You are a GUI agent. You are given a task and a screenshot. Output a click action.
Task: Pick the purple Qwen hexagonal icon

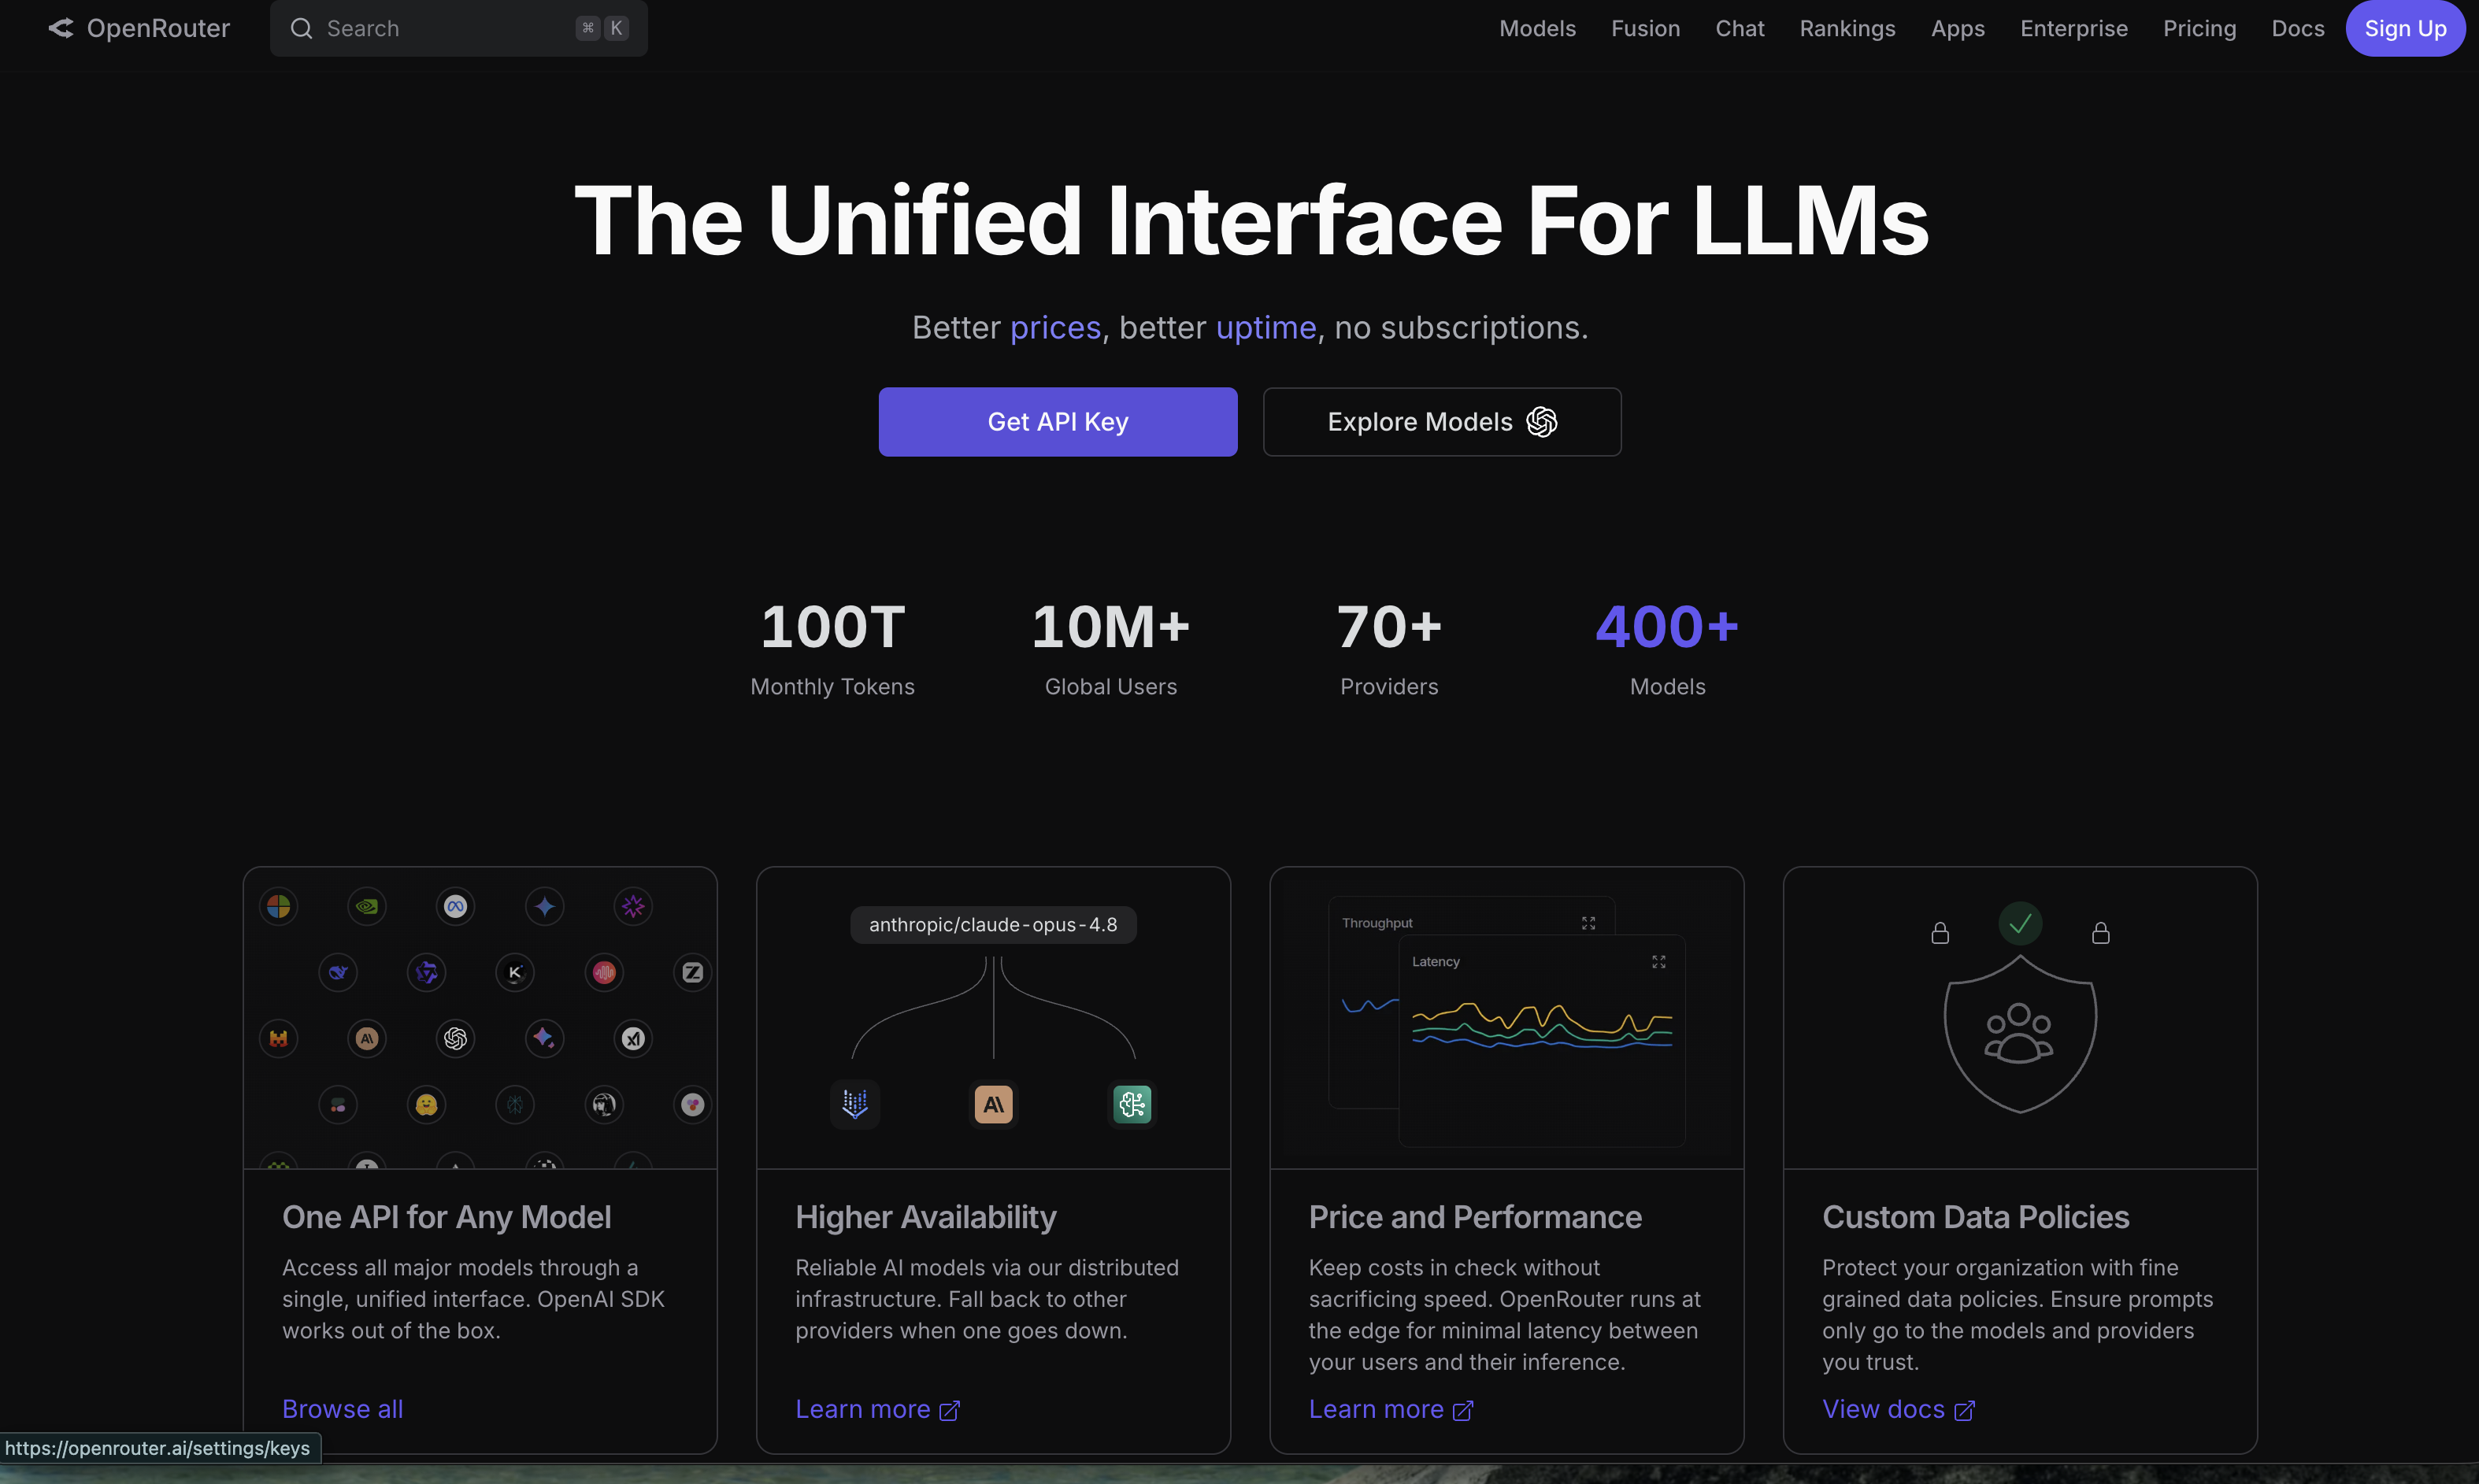[x=427, y=972]
